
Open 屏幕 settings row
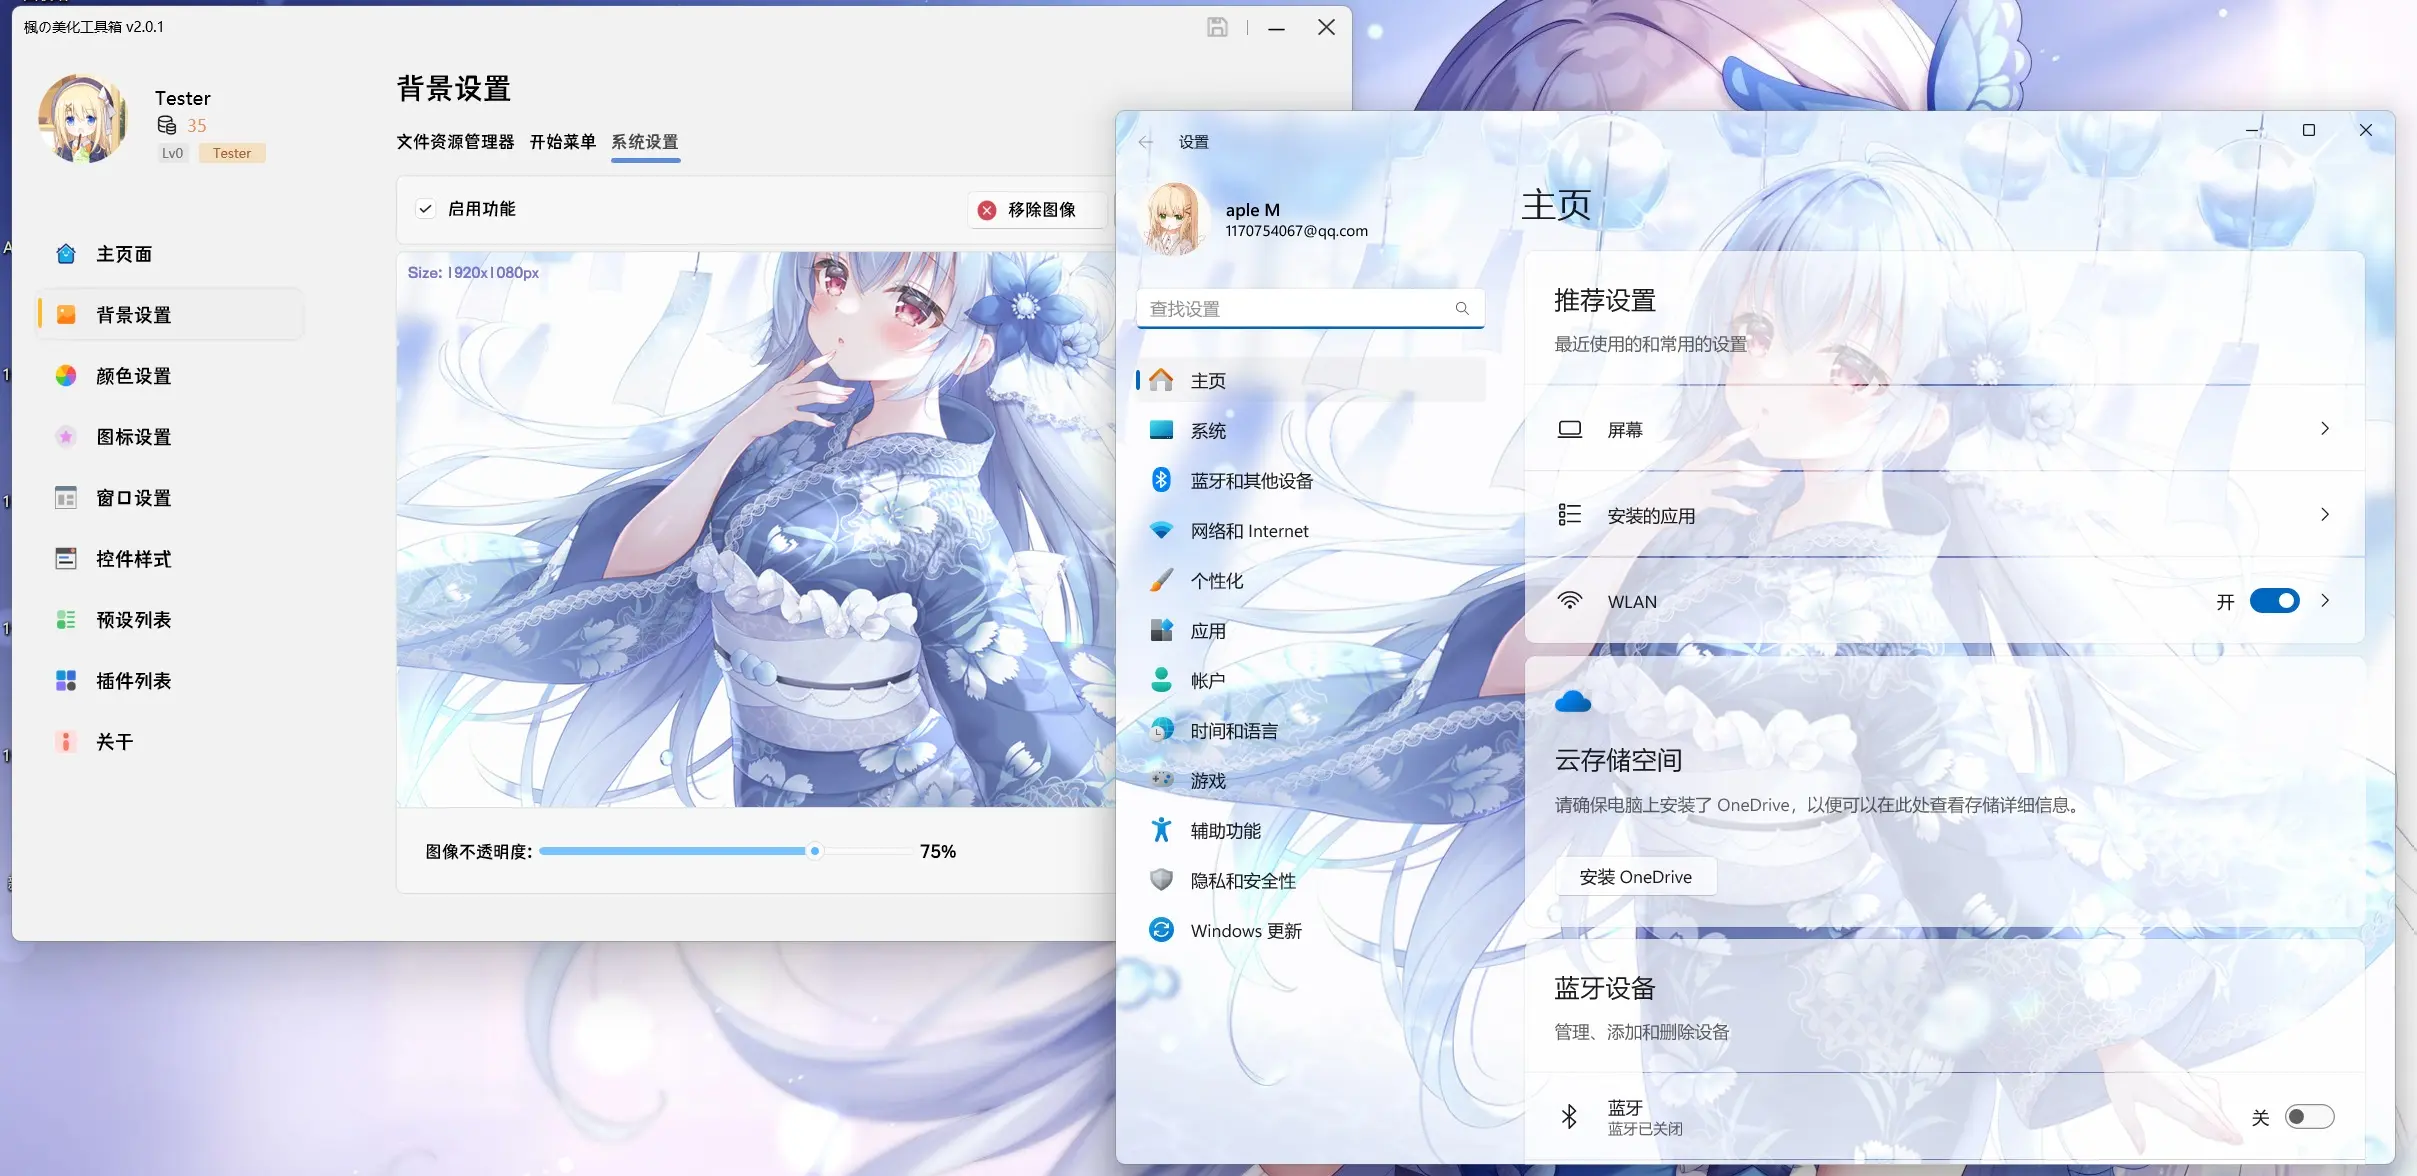click(1944, 429)
